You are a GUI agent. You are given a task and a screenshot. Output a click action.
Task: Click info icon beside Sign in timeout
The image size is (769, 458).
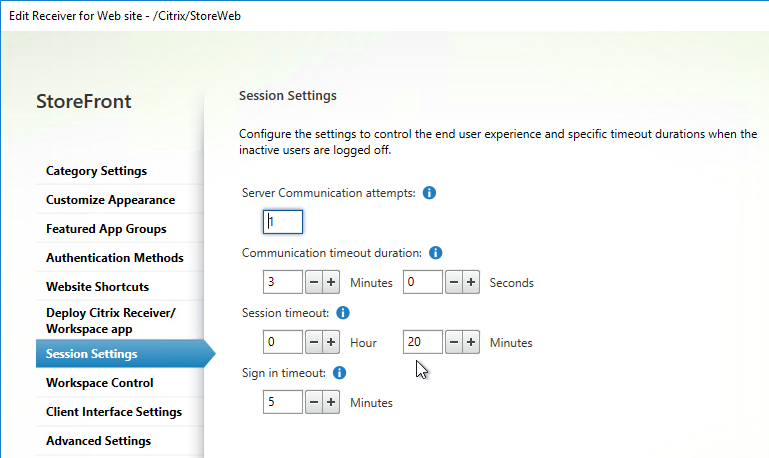point(339,373)
